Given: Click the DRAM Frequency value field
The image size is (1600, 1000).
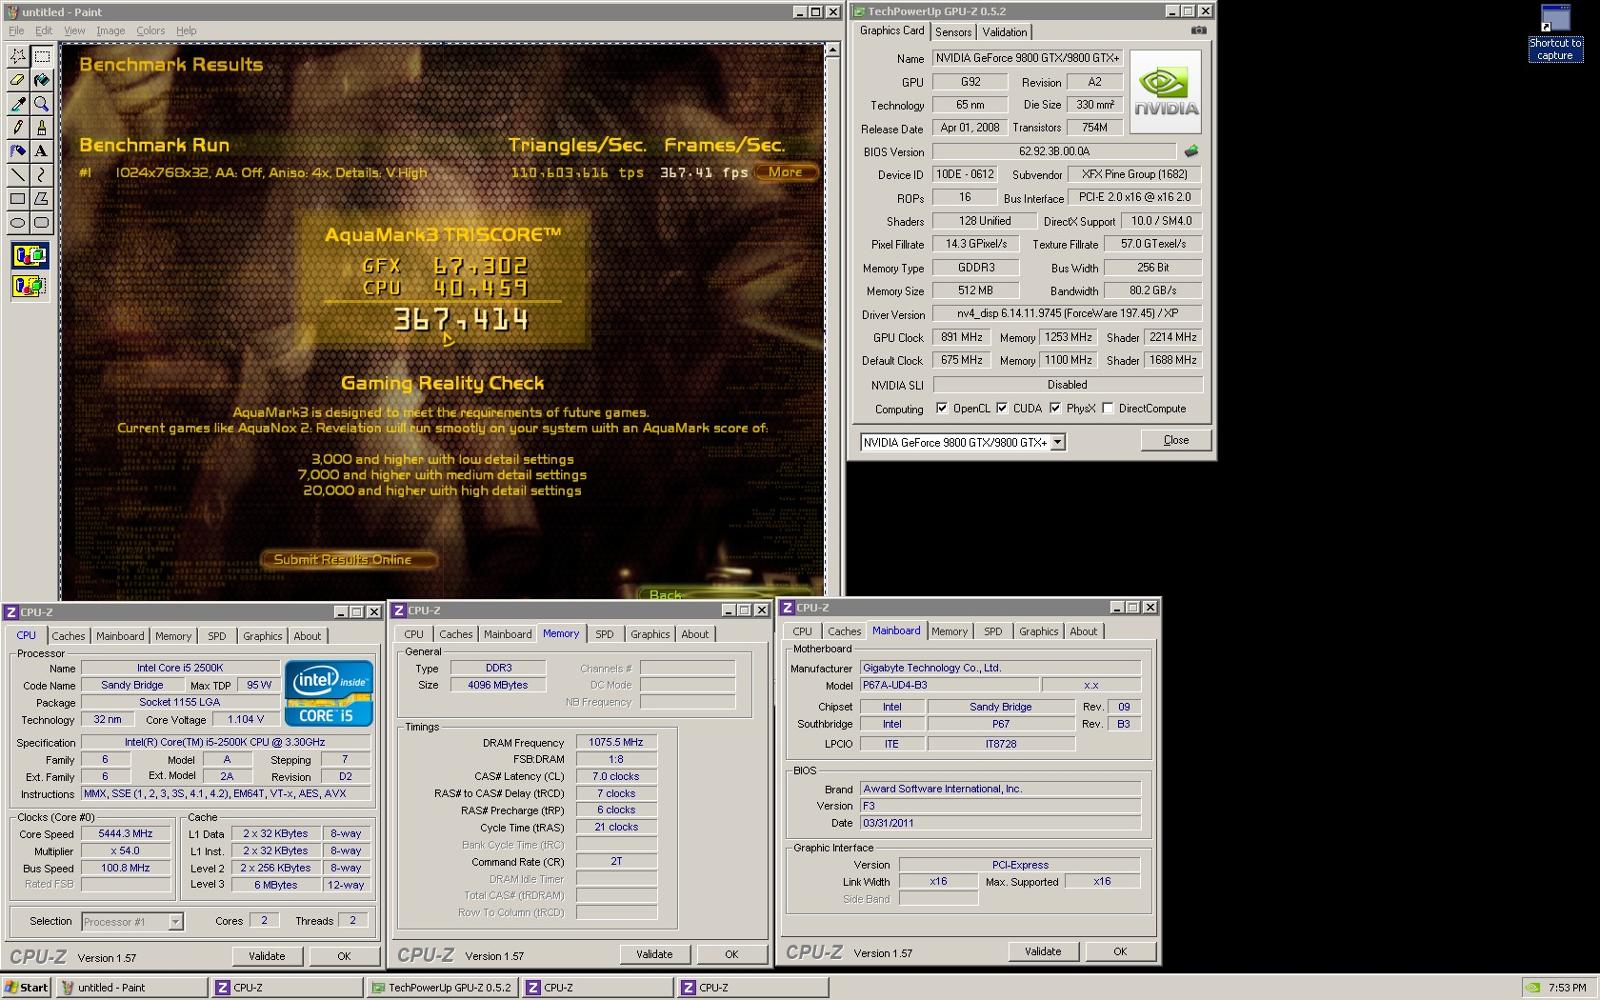Looking at the screenshot, I should pos(616,742).
